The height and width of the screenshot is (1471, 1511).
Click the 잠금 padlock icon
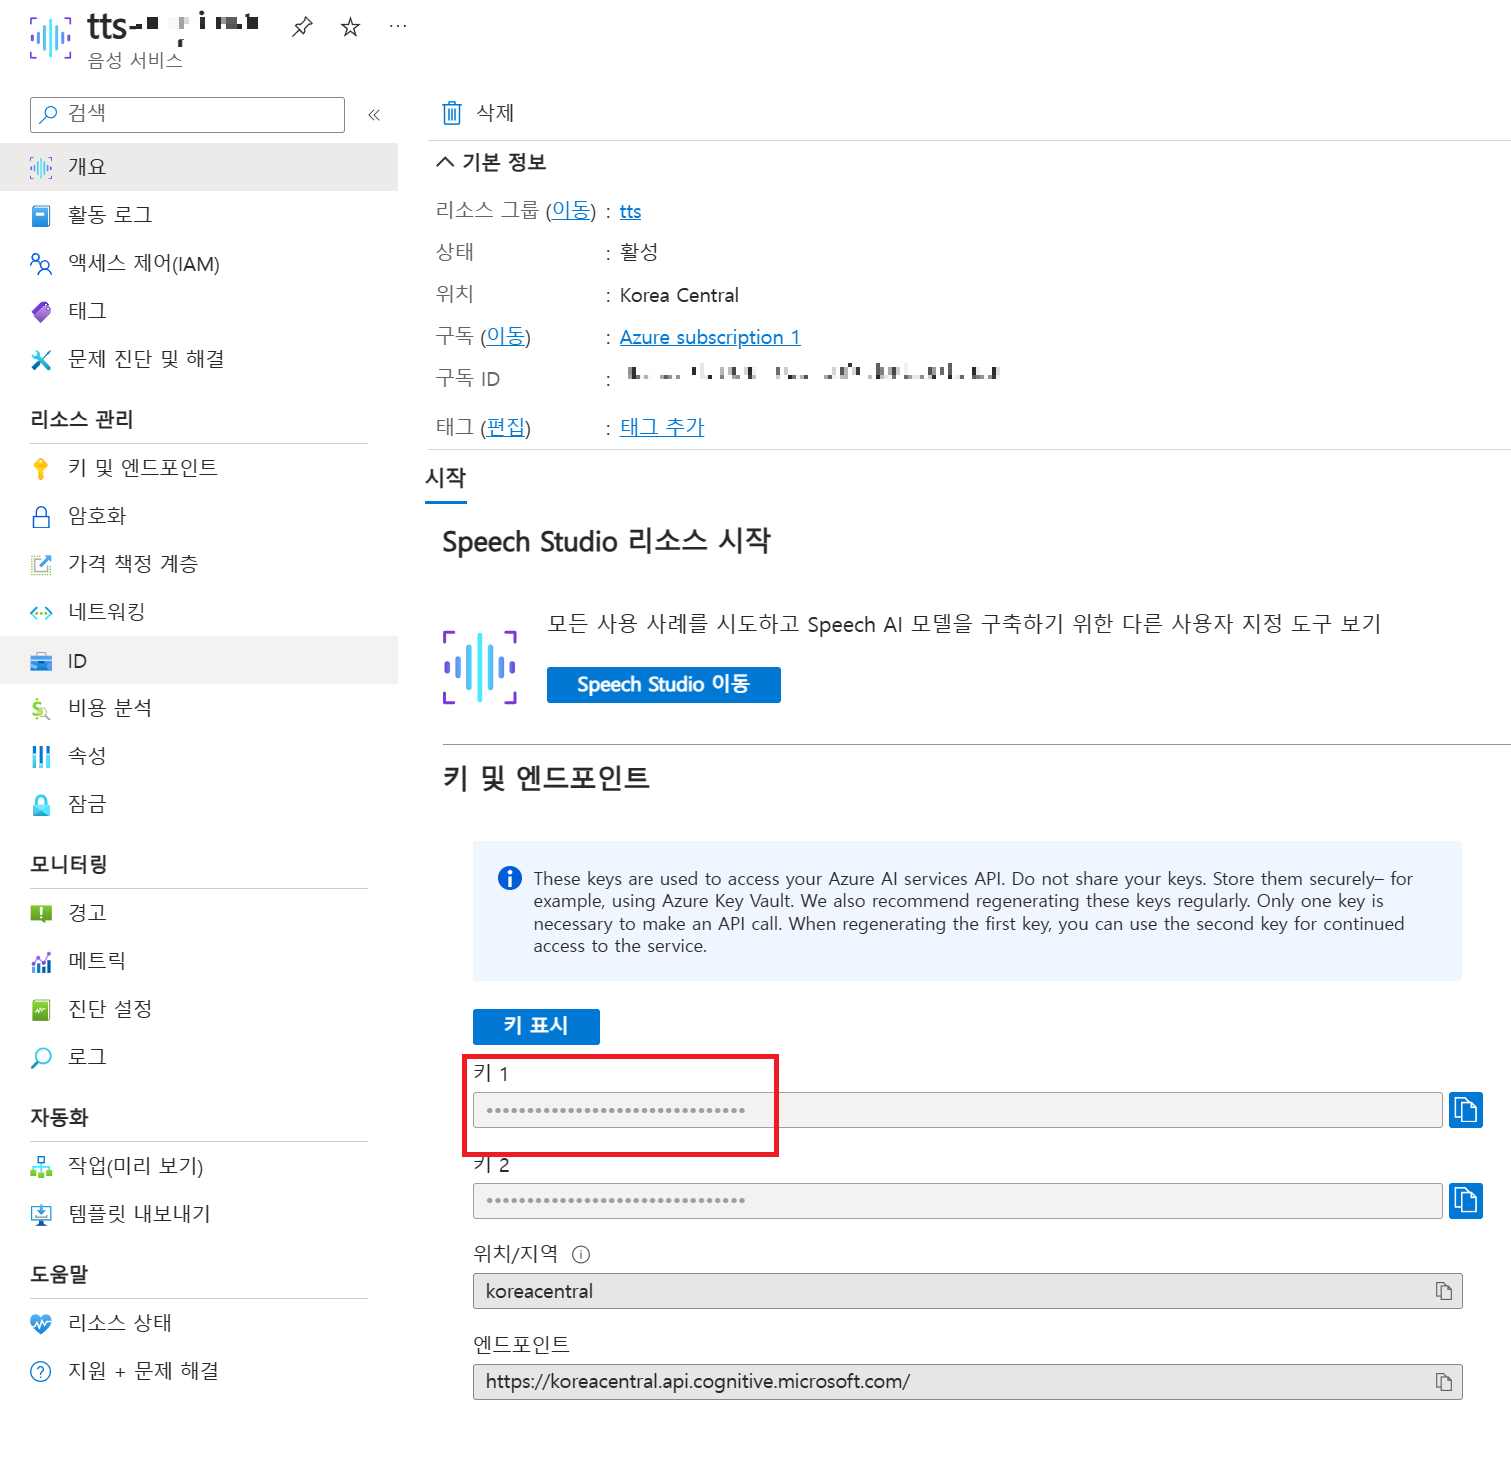41,805
